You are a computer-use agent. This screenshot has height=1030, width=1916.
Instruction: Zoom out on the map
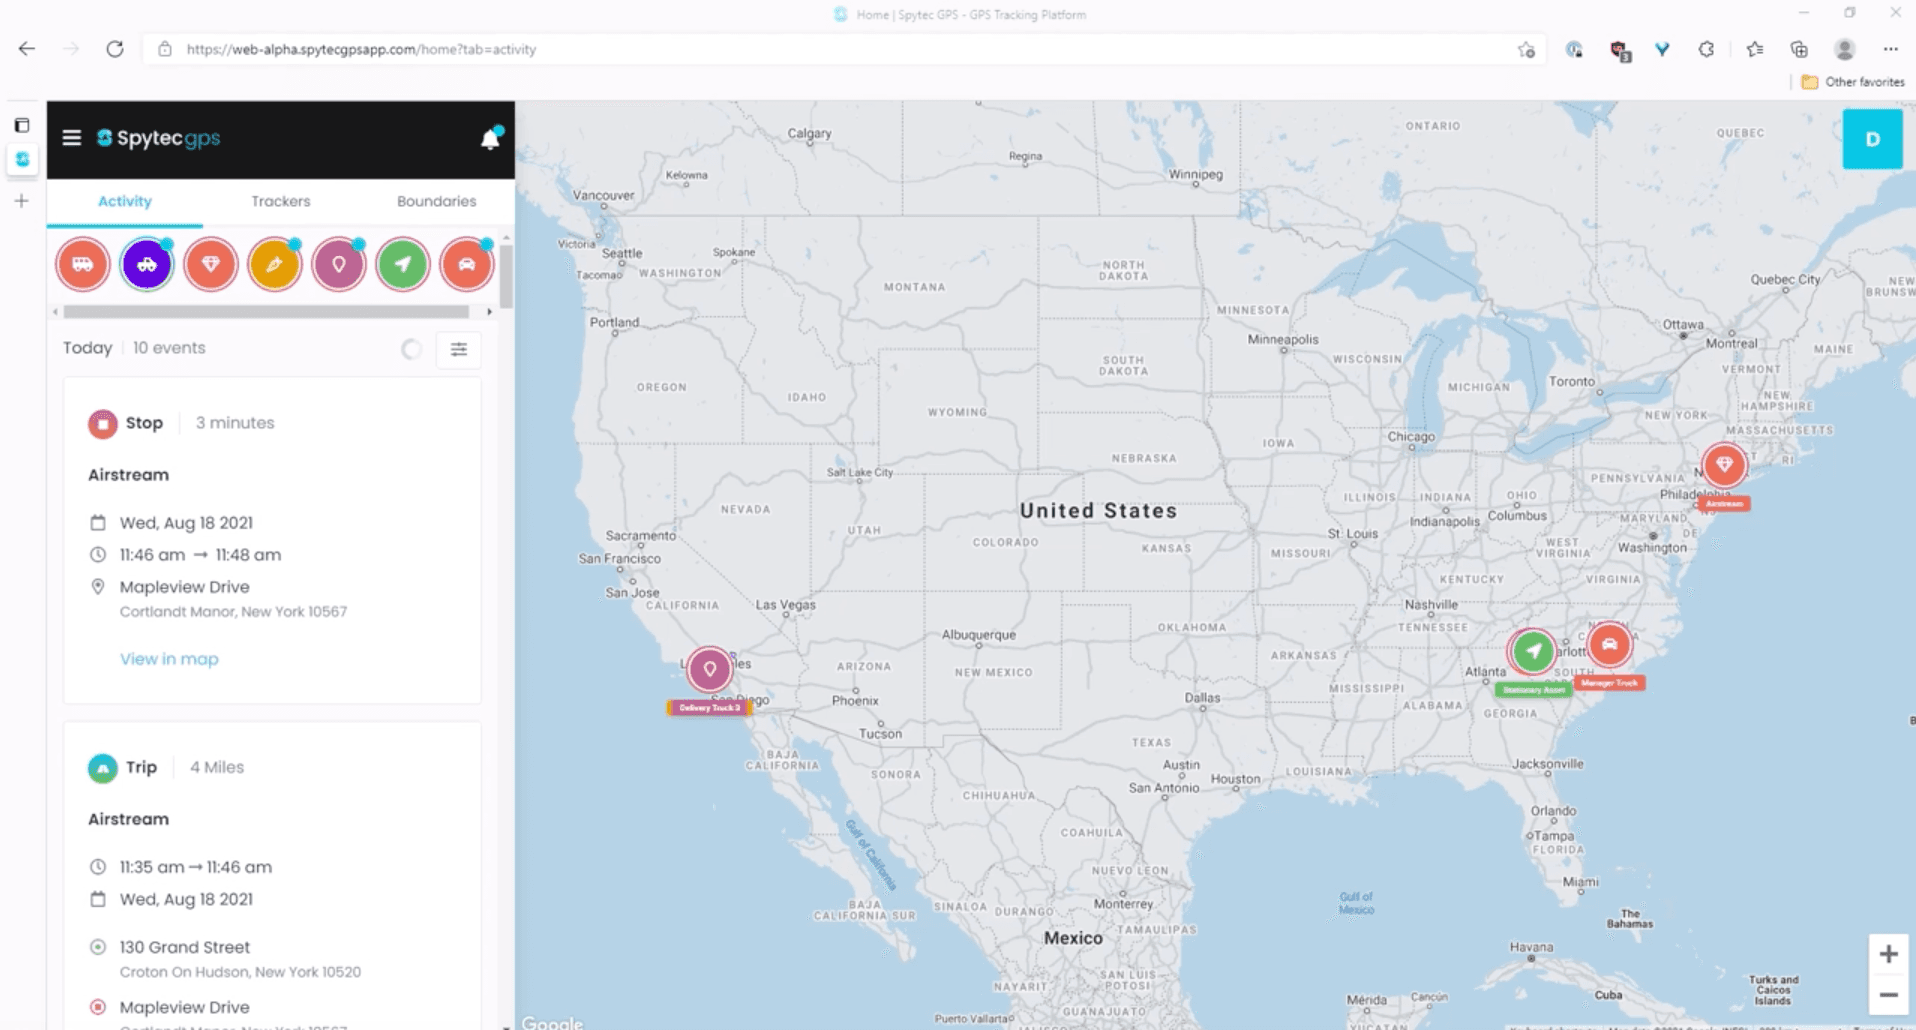click(x=1888, y=995)
